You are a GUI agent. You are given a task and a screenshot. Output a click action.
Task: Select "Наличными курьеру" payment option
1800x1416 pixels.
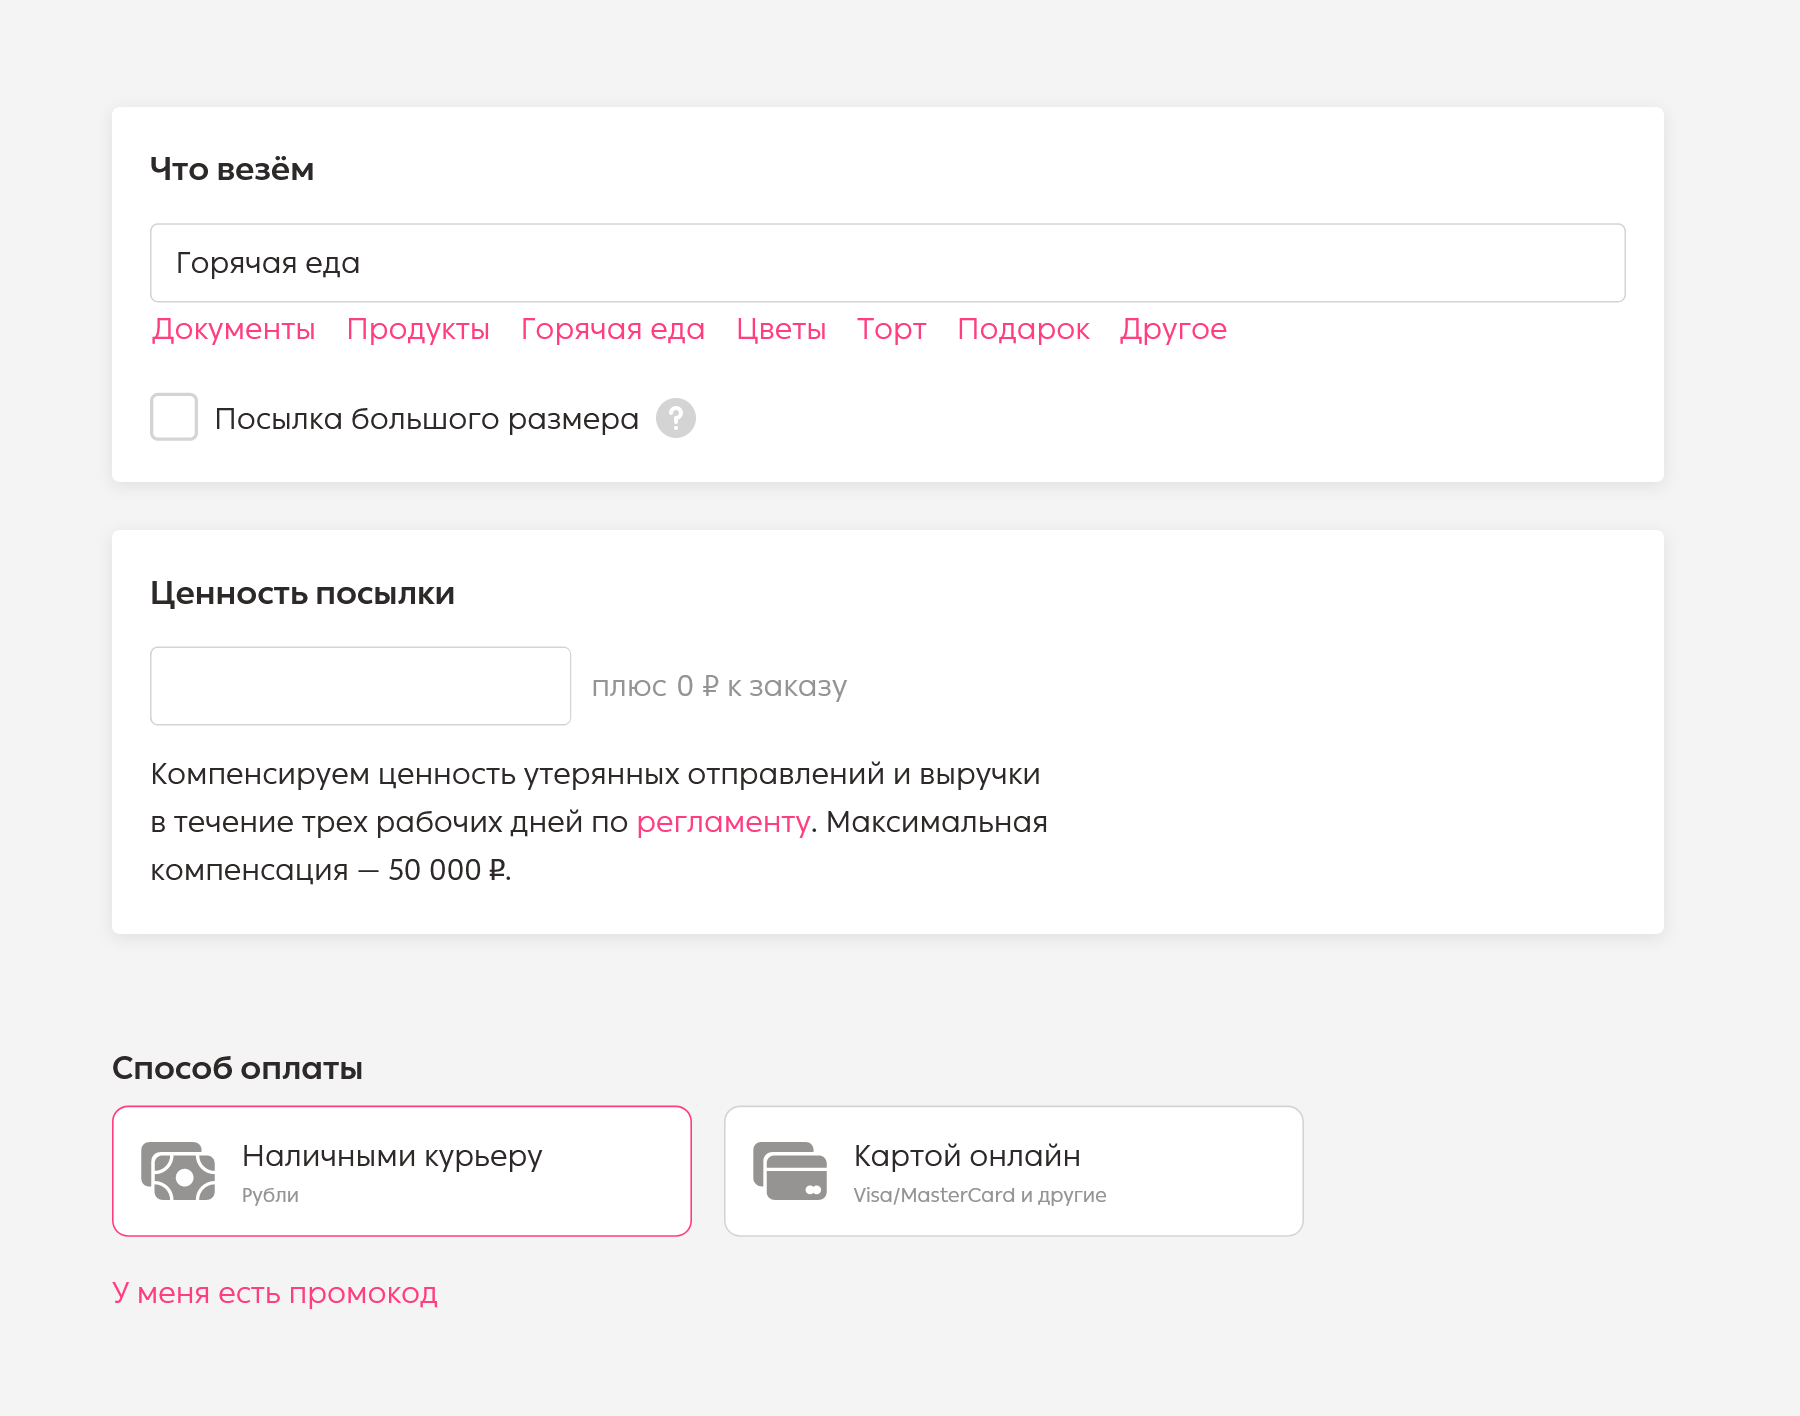(402, 1171)
